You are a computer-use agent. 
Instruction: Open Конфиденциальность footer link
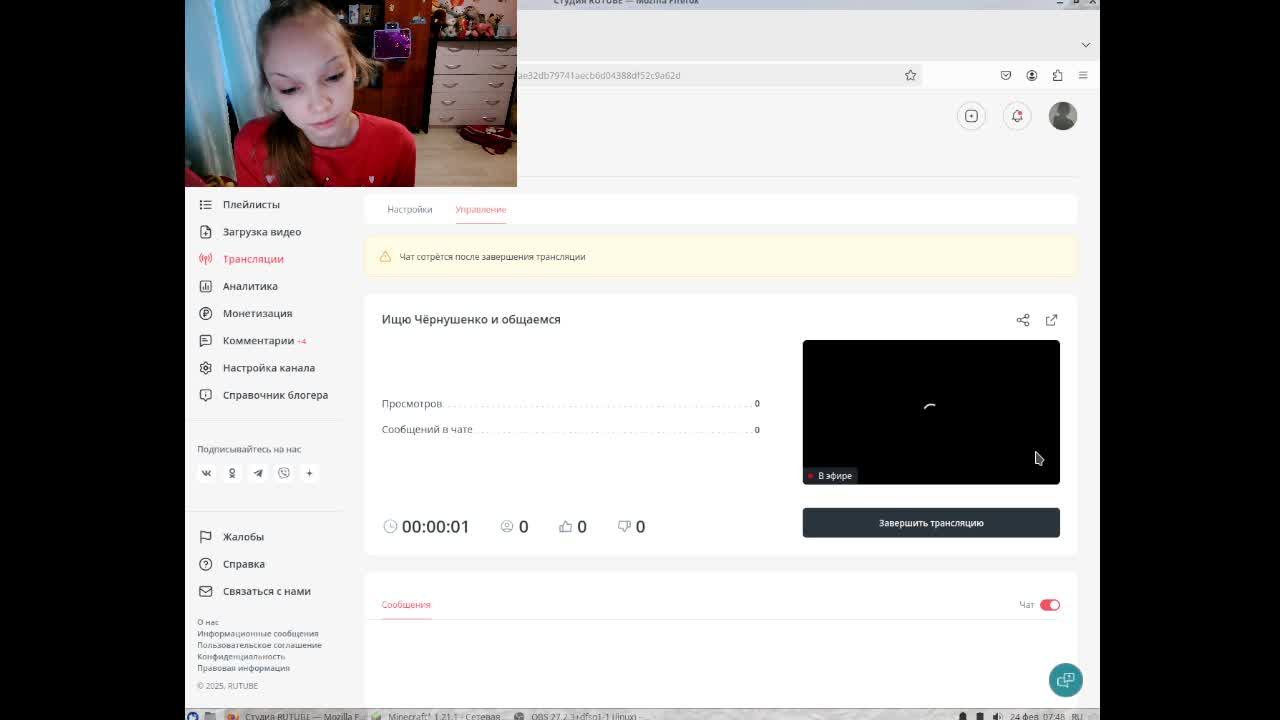(x=241, y=657)
